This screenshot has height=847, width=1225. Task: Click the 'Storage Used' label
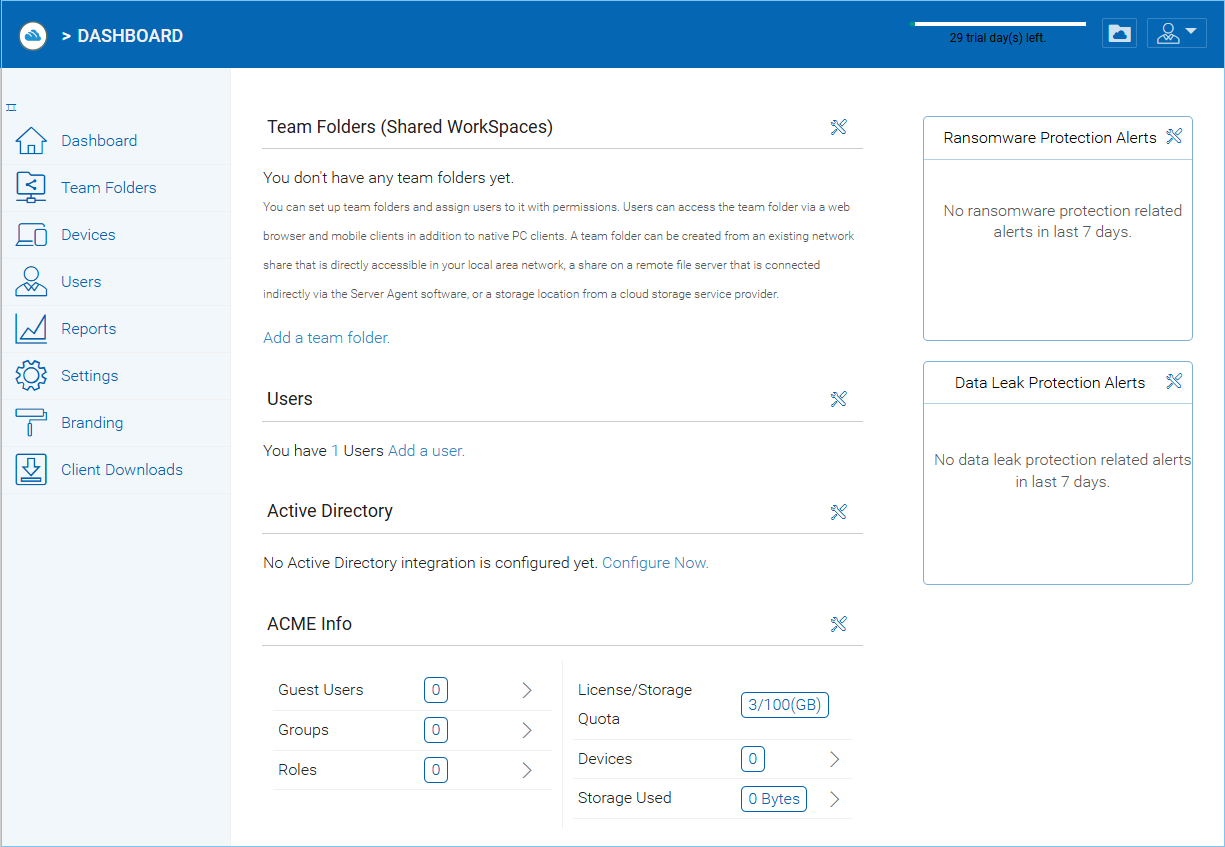click(625, 798)
